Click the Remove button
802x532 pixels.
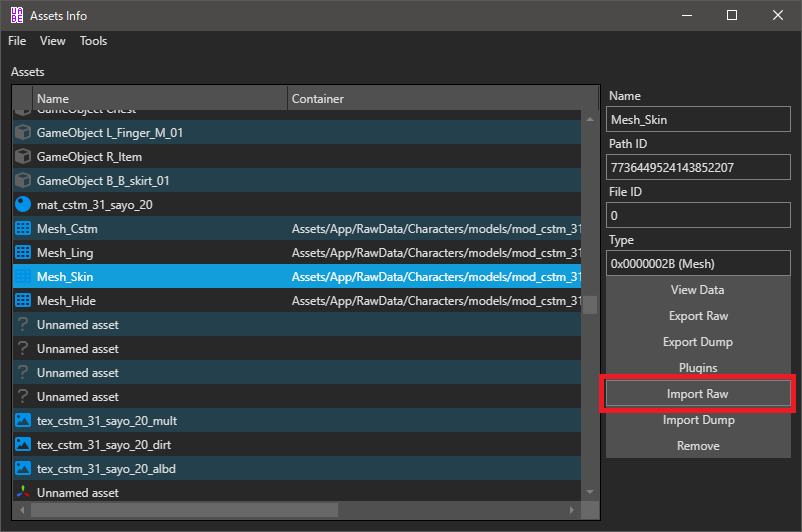coord(698,446)
